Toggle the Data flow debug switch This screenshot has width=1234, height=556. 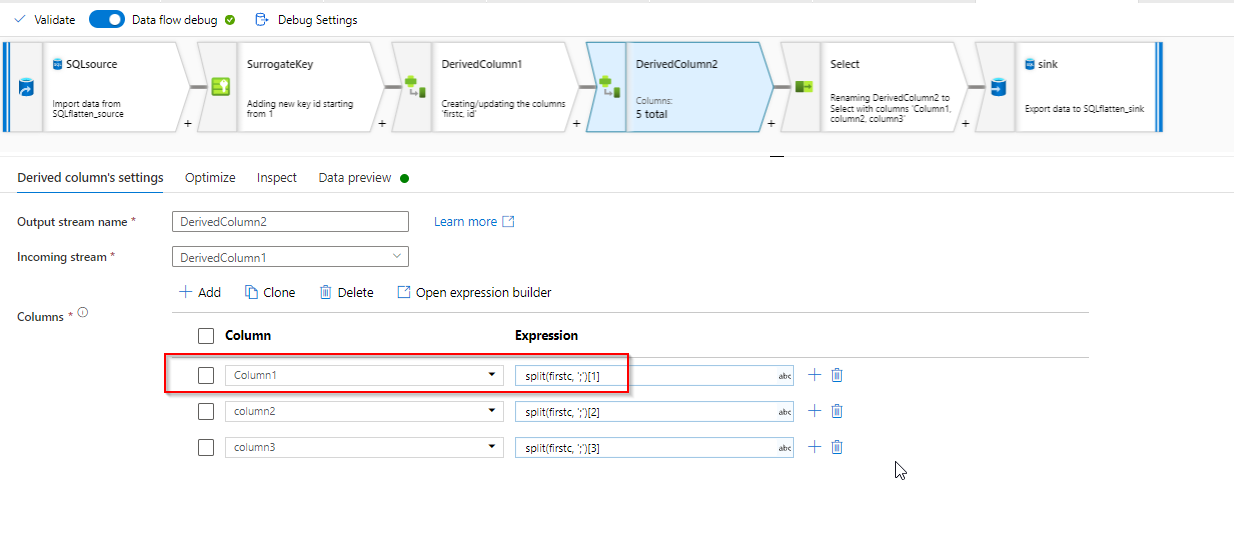click(x=107, y=19)
